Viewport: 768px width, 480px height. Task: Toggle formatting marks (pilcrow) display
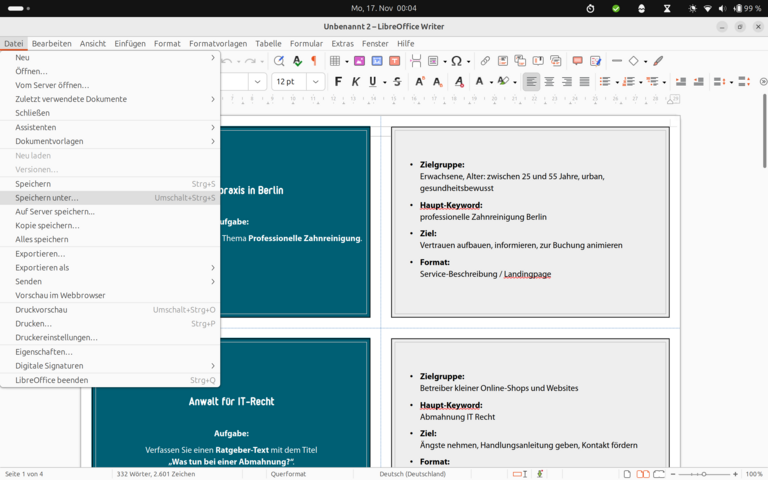[x=313, y=61]
